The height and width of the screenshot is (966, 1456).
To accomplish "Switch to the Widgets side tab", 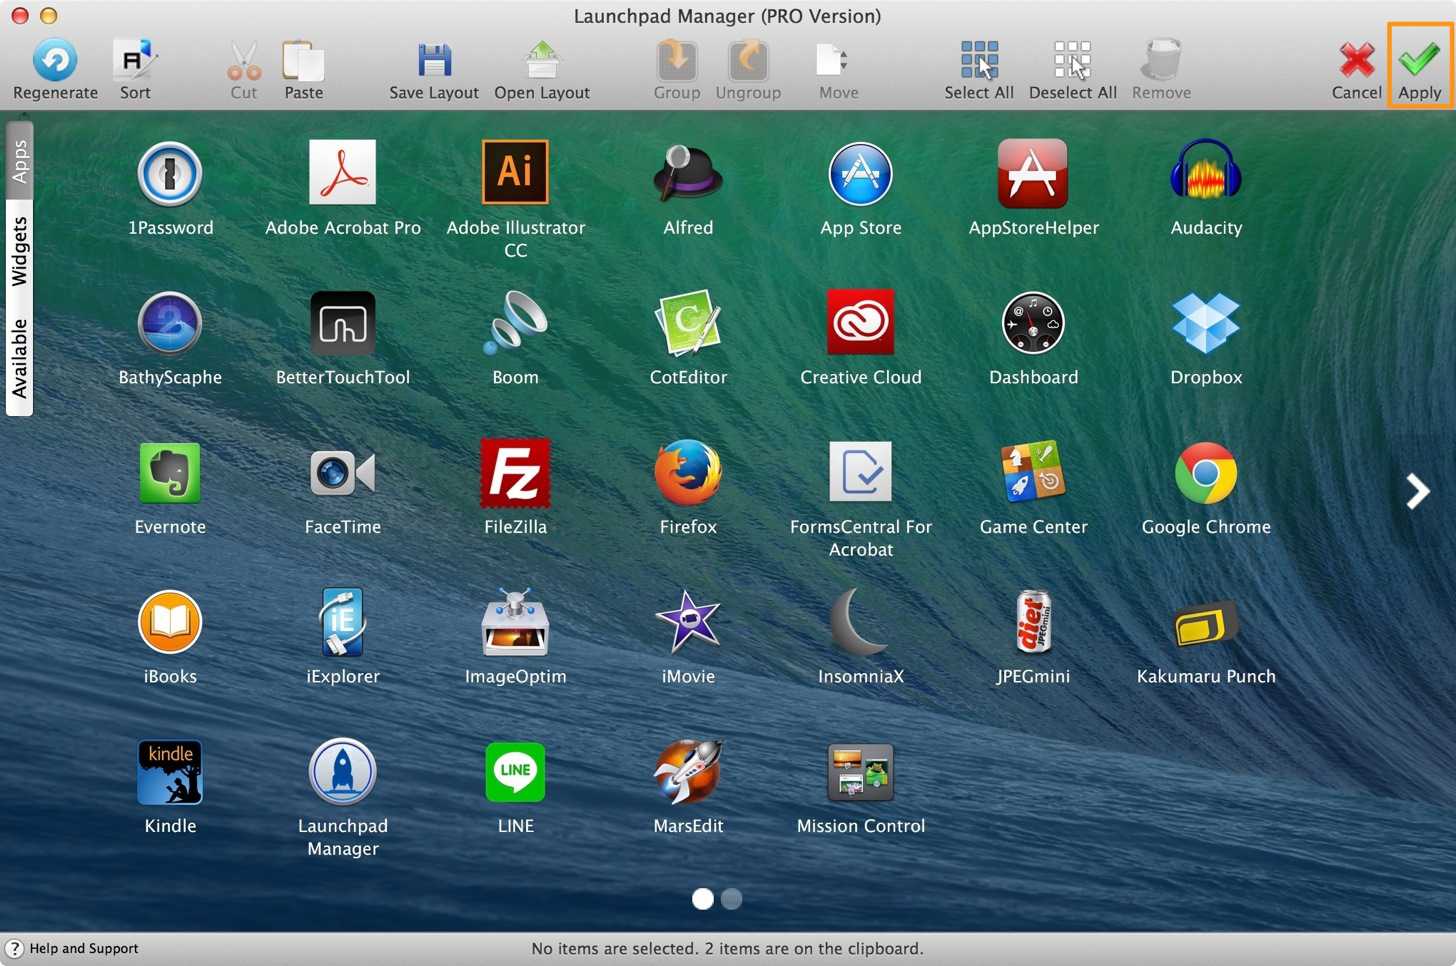I will coord(19,252).
